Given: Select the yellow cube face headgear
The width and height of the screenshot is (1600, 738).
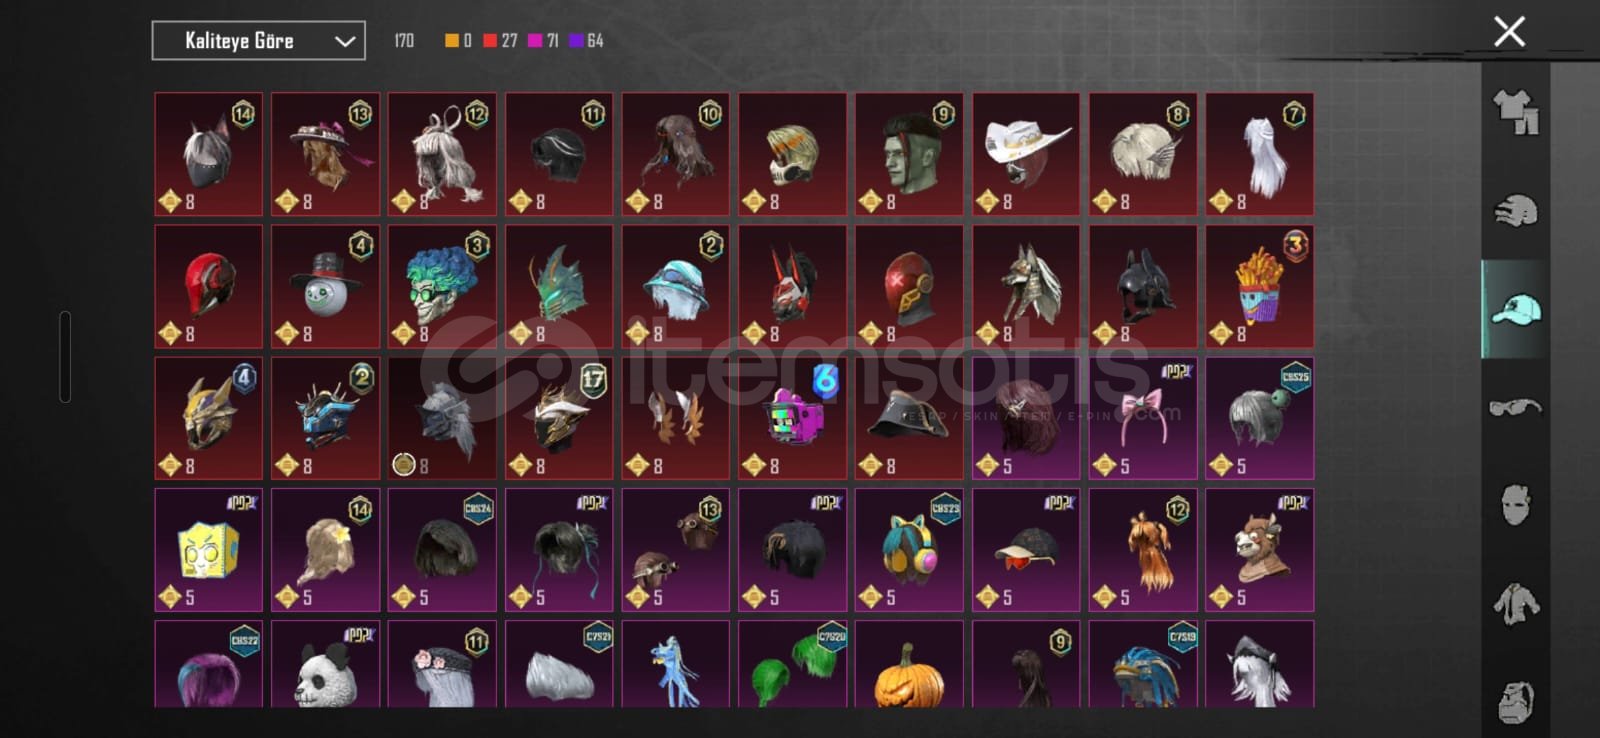Looking at the screenshot, I should [208, 550].
